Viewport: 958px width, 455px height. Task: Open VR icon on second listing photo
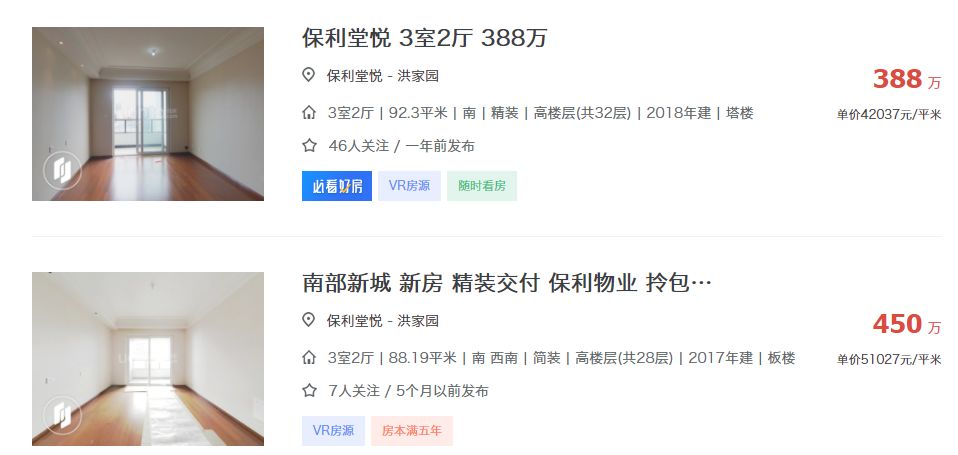(62, 415)
